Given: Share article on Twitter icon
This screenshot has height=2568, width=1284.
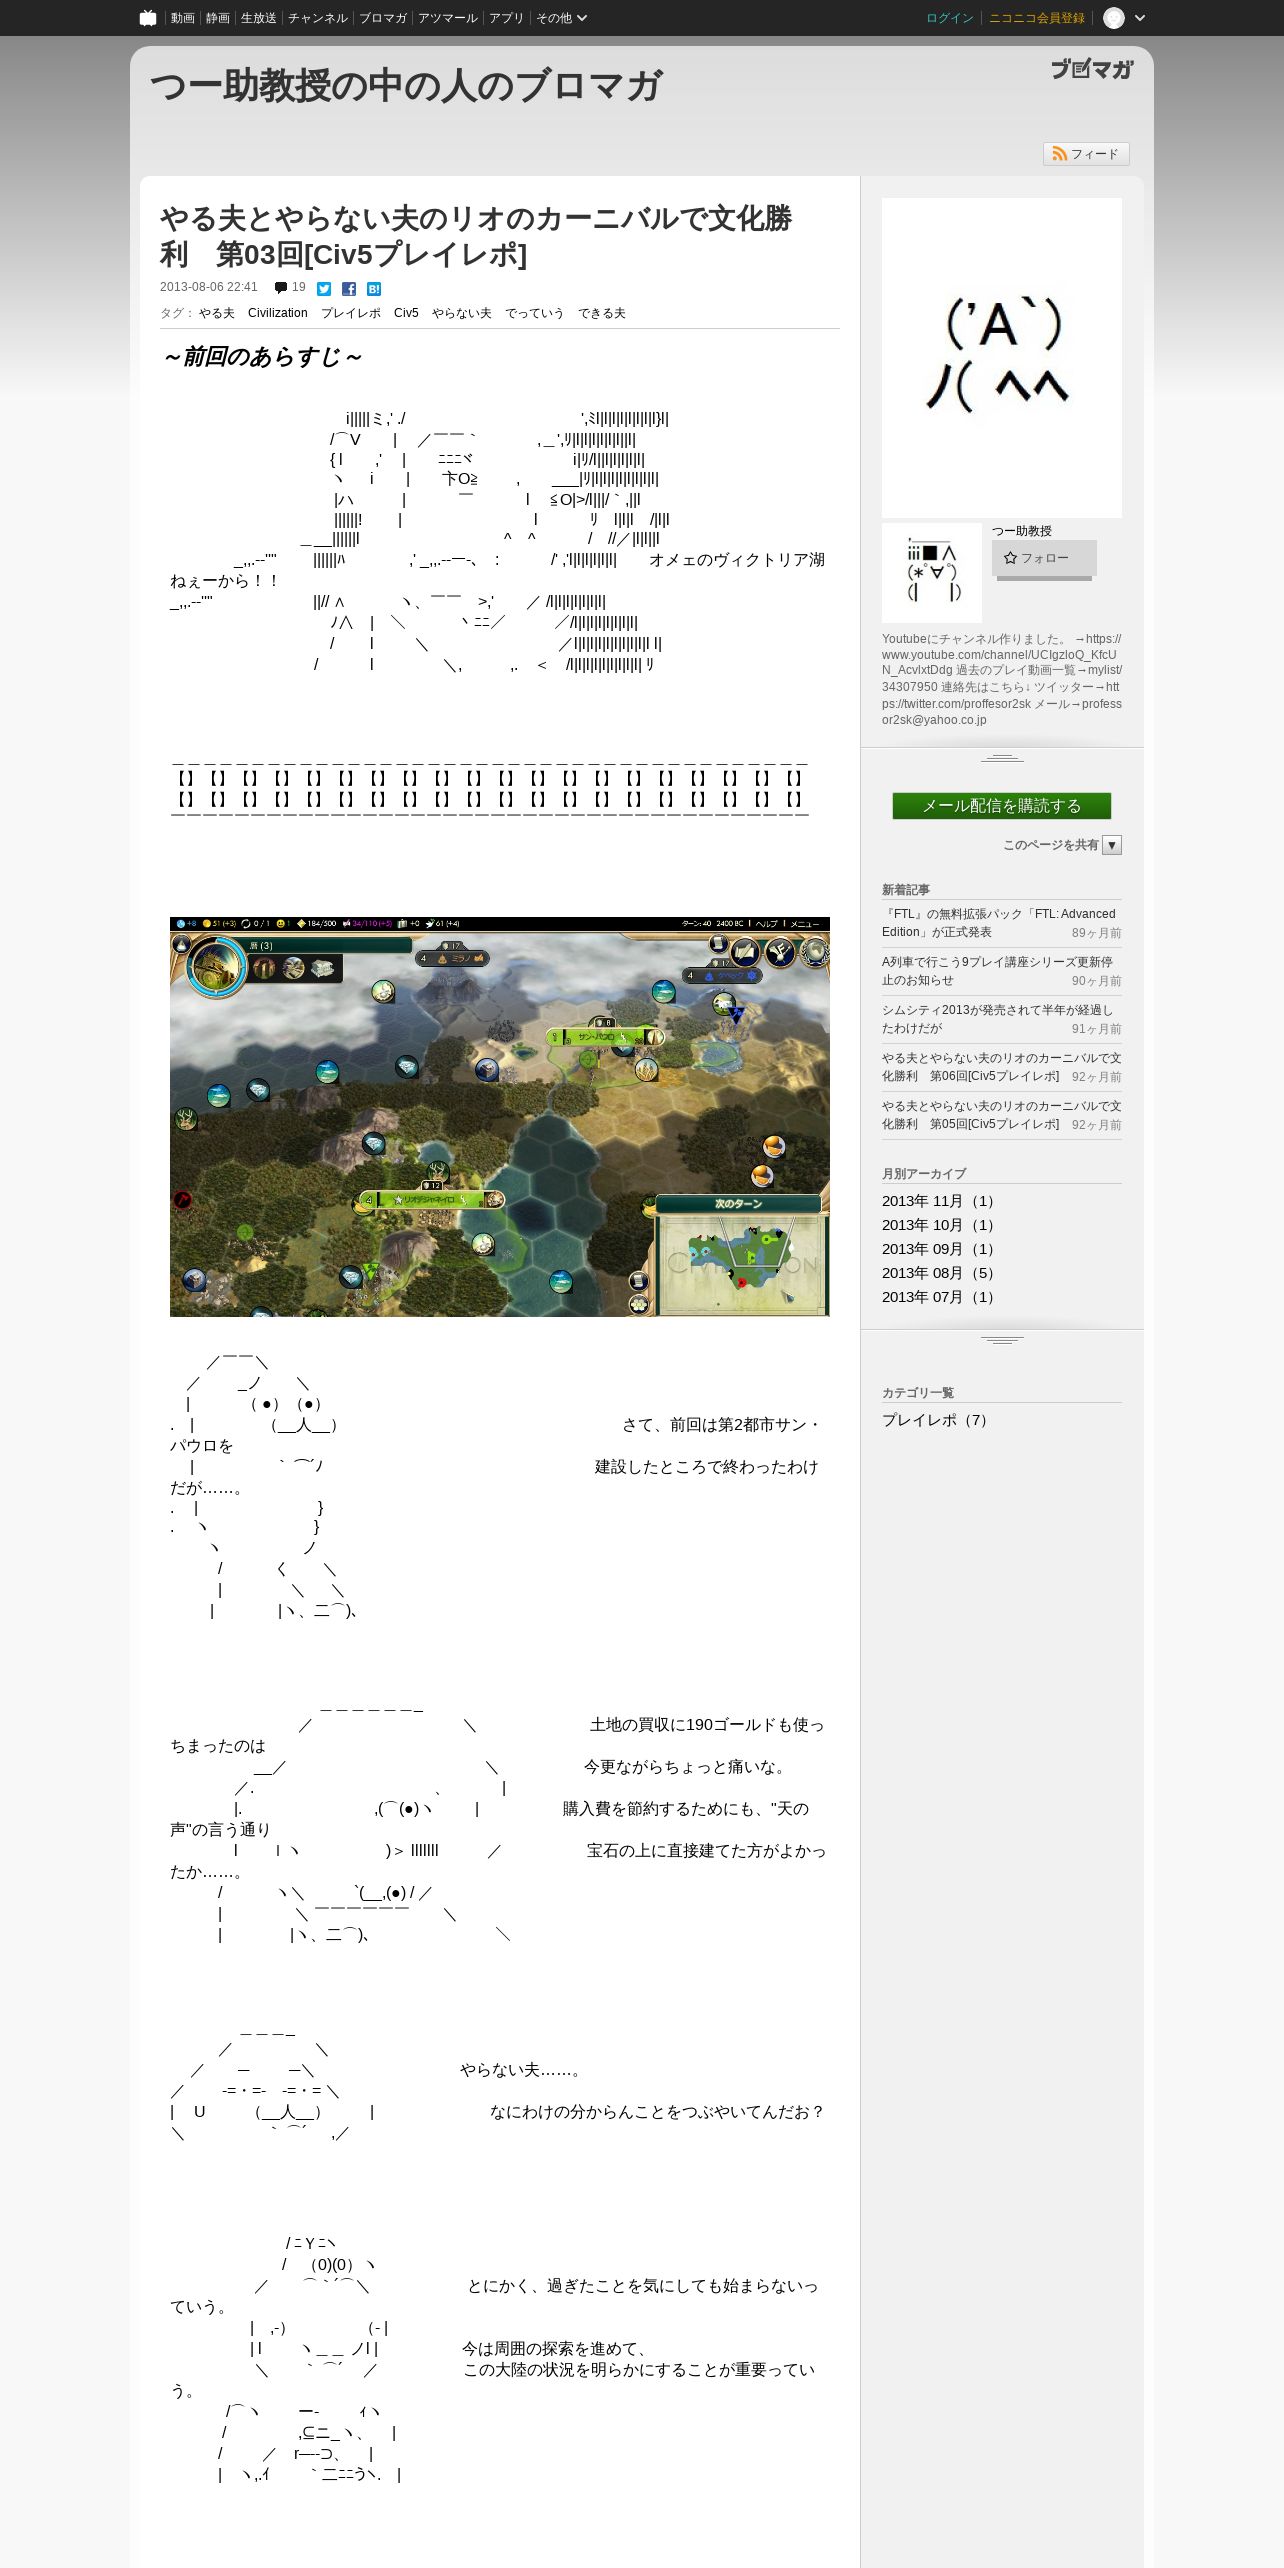Looking at the screenshot, I should tap(324, 289).
